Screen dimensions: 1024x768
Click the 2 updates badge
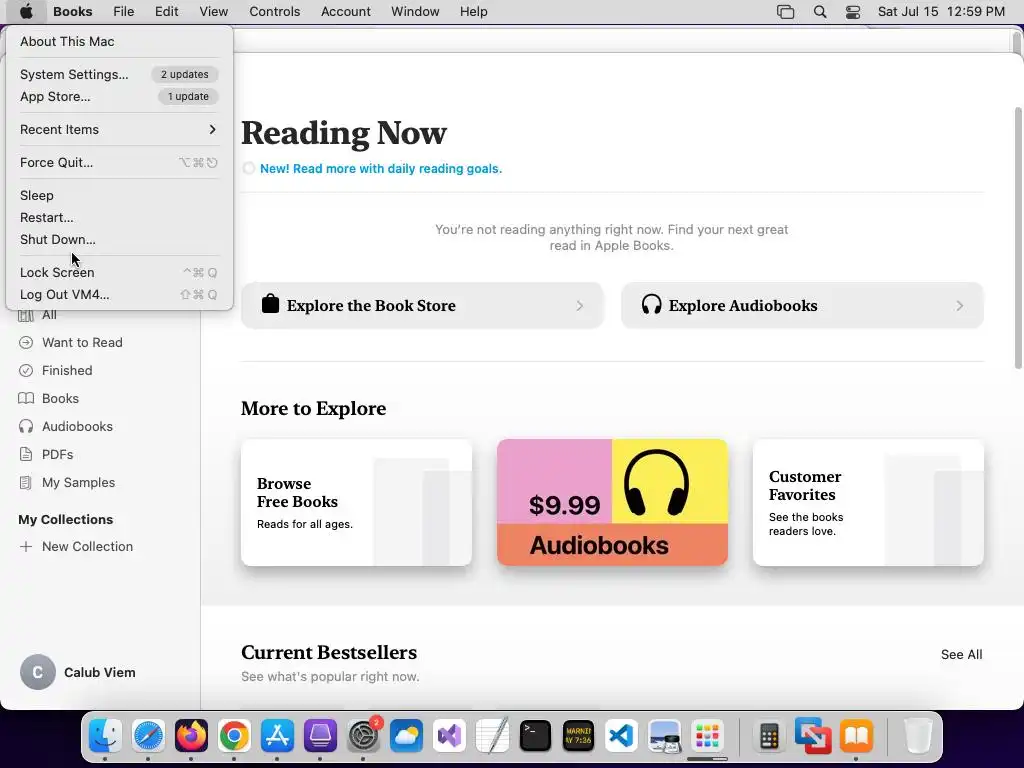(x=185, y=74)
